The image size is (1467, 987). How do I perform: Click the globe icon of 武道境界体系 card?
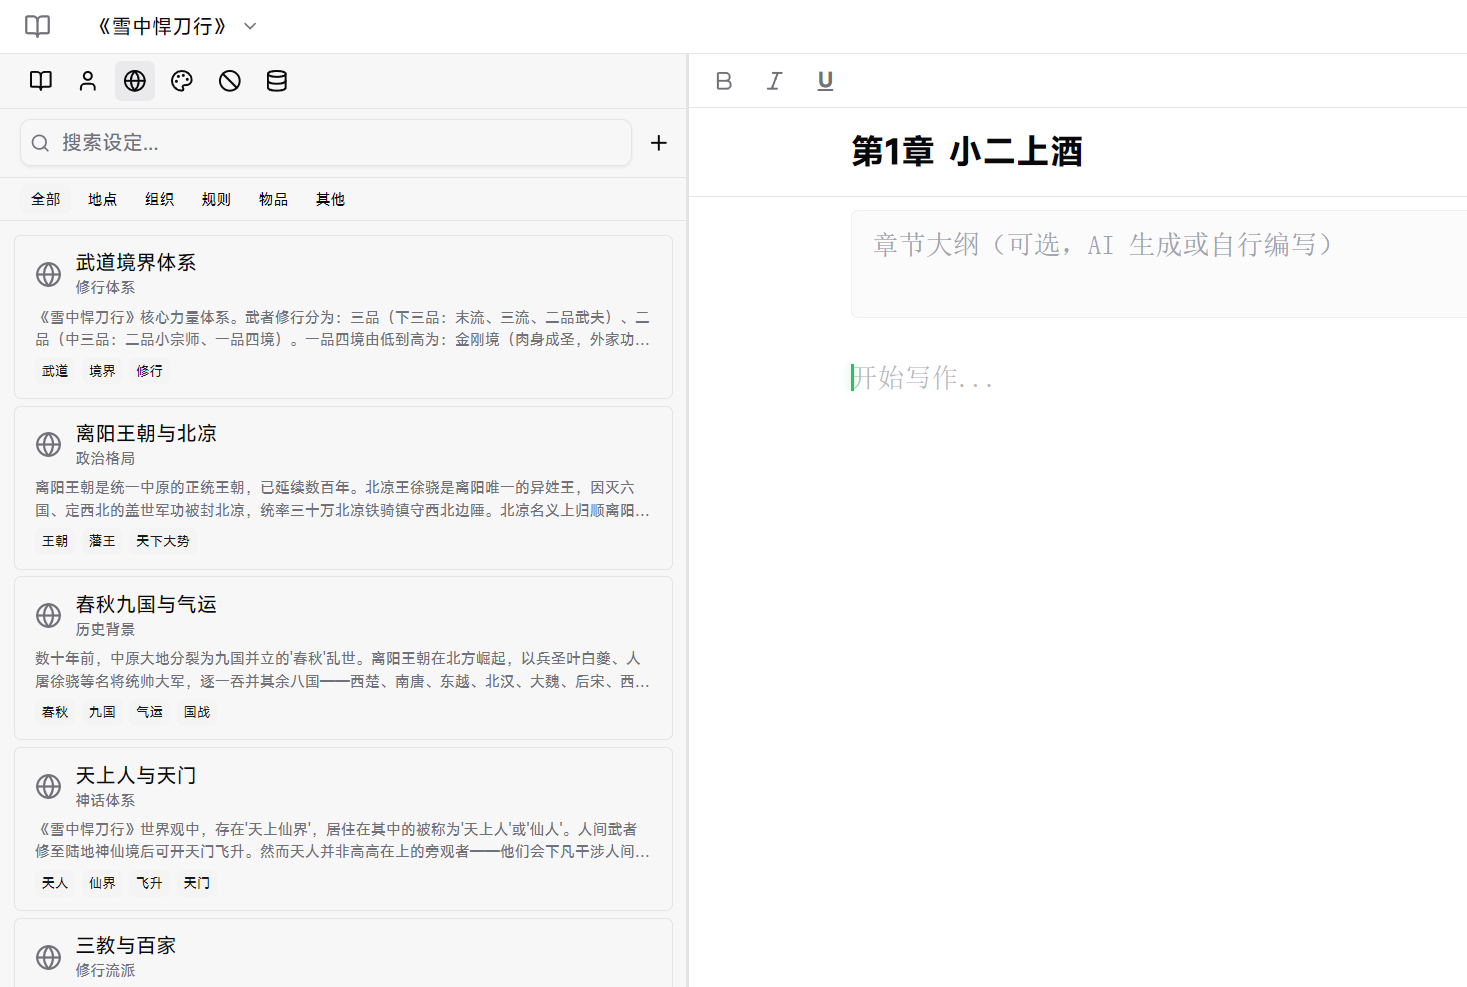[49, 274]
